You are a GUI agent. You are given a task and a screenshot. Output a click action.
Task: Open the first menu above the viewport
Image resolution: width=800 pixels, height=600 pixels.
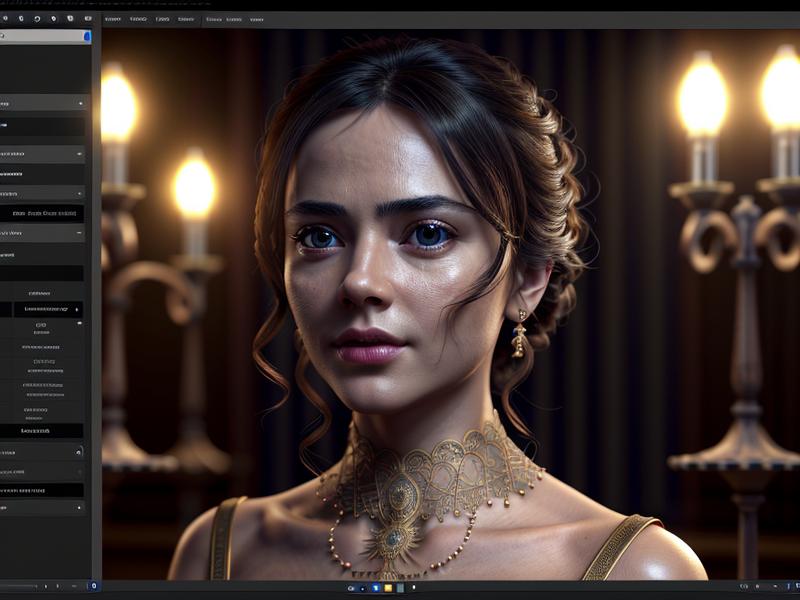coord(113,19)
